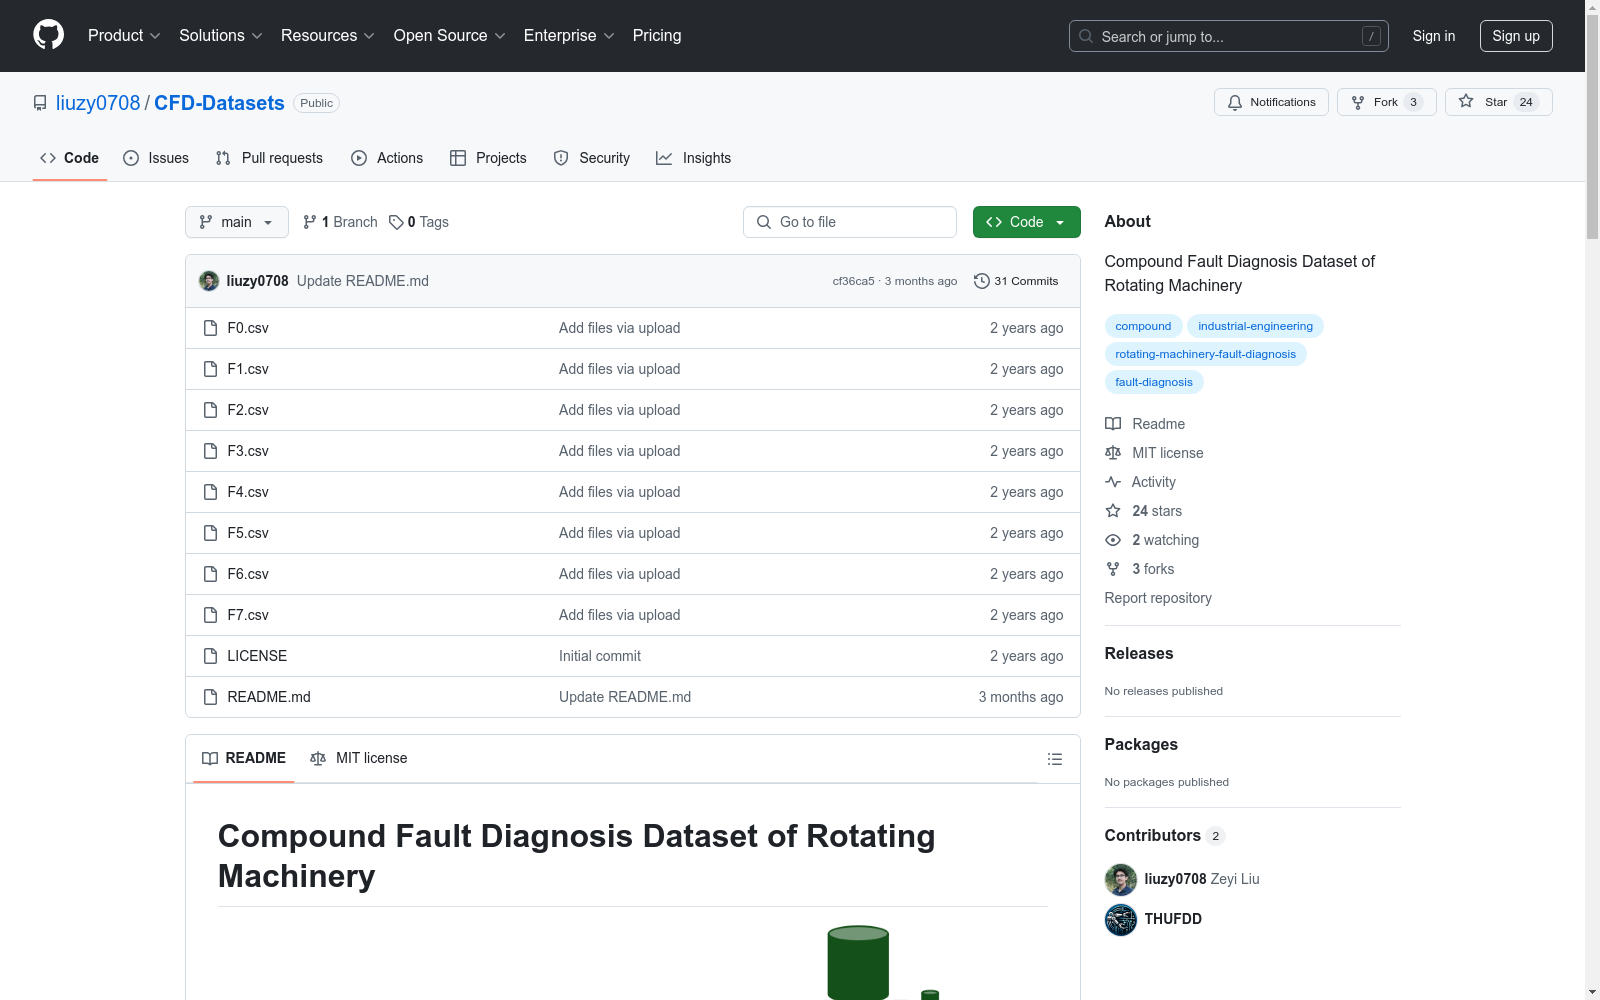Open the Product dropdown menu
This screenshot has height=1000, width=1600.
pyautogui.click(x=124, y=35)
